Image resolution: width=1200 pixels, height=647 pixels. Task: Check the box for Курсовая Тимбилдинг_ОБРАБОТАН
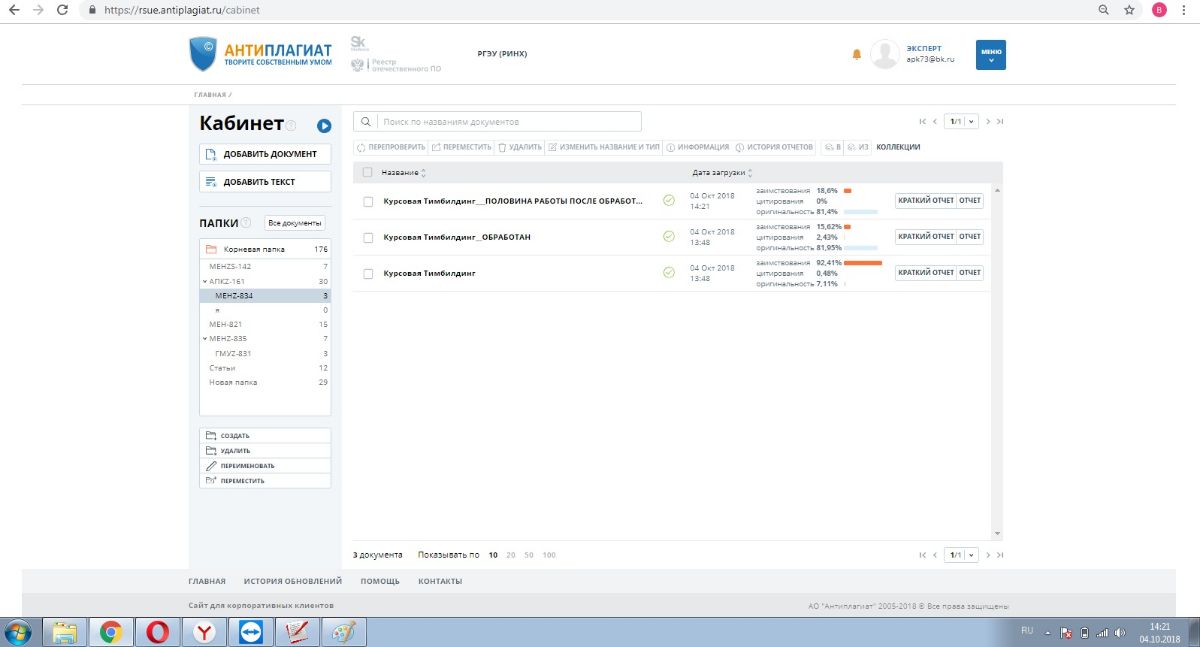click(368, 237)
